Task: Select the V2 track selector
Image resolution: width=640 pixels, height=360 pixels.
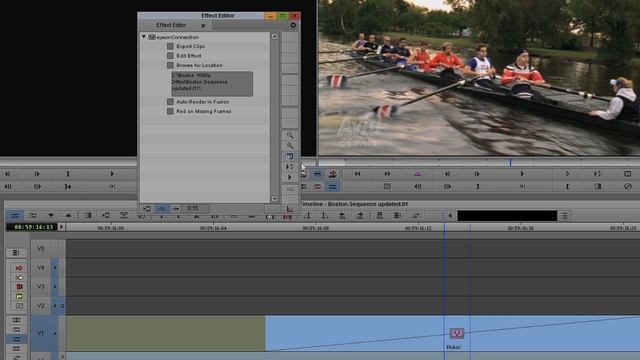Action: [x=40, y=306]
